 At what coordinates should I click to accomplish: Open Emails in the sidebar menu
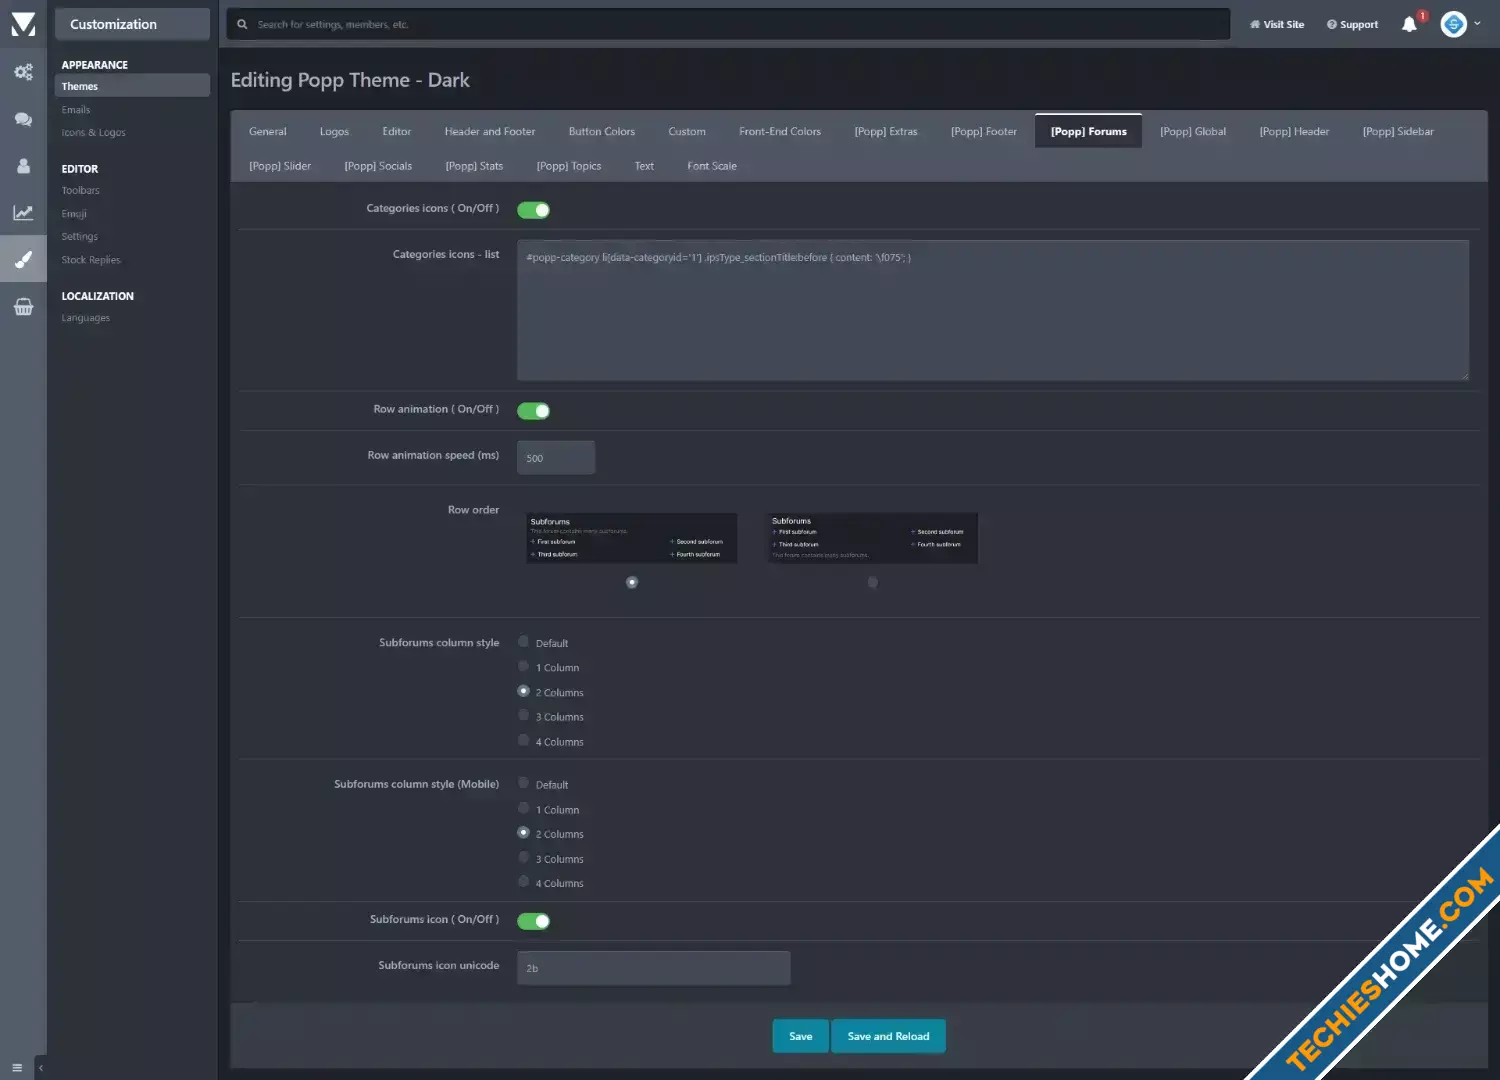click(76, 110)
